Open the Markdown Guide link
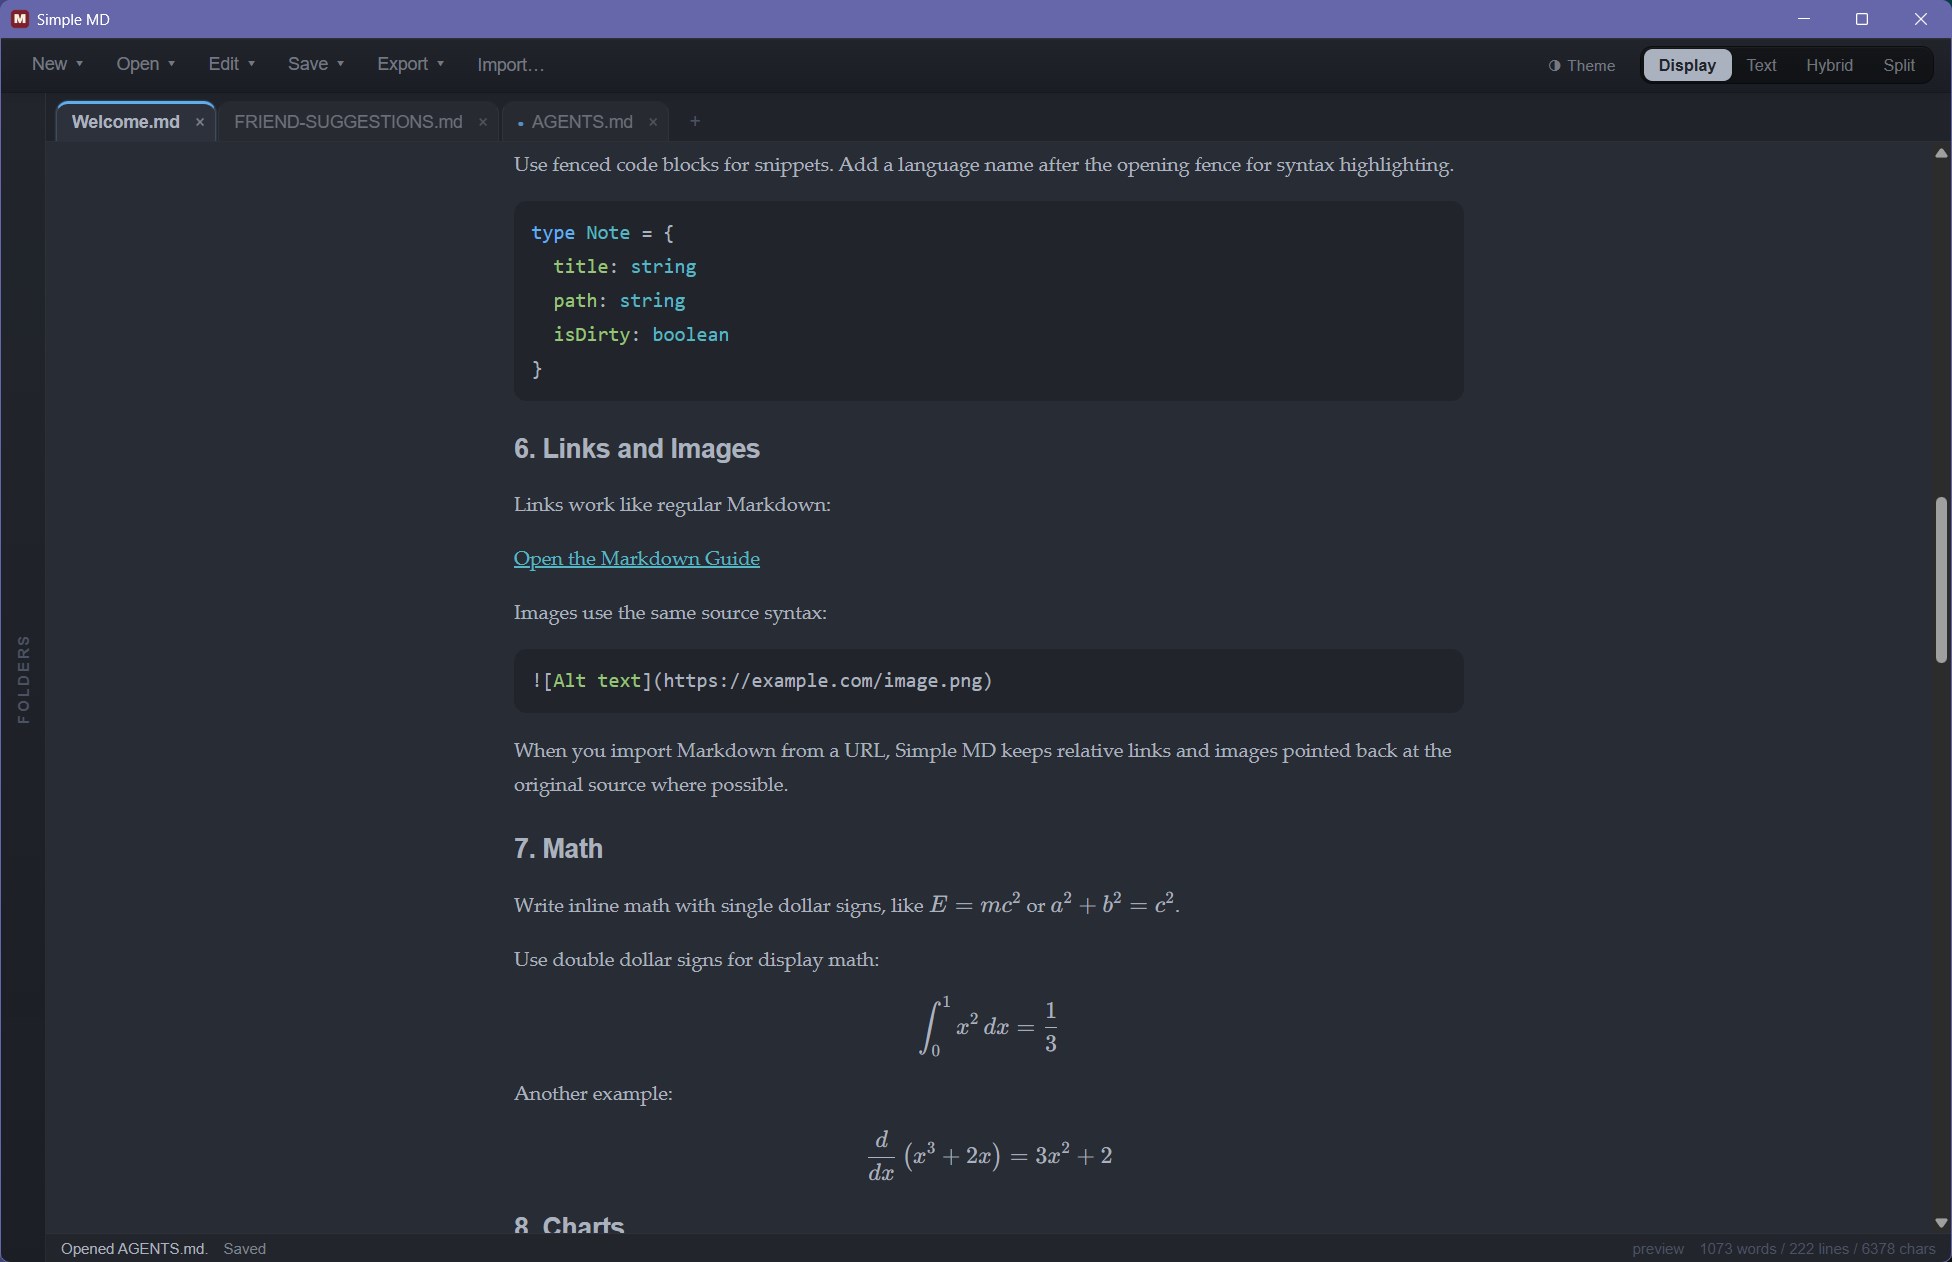1952x1262 pixels. pyautogui.click(x=637, y=558)
